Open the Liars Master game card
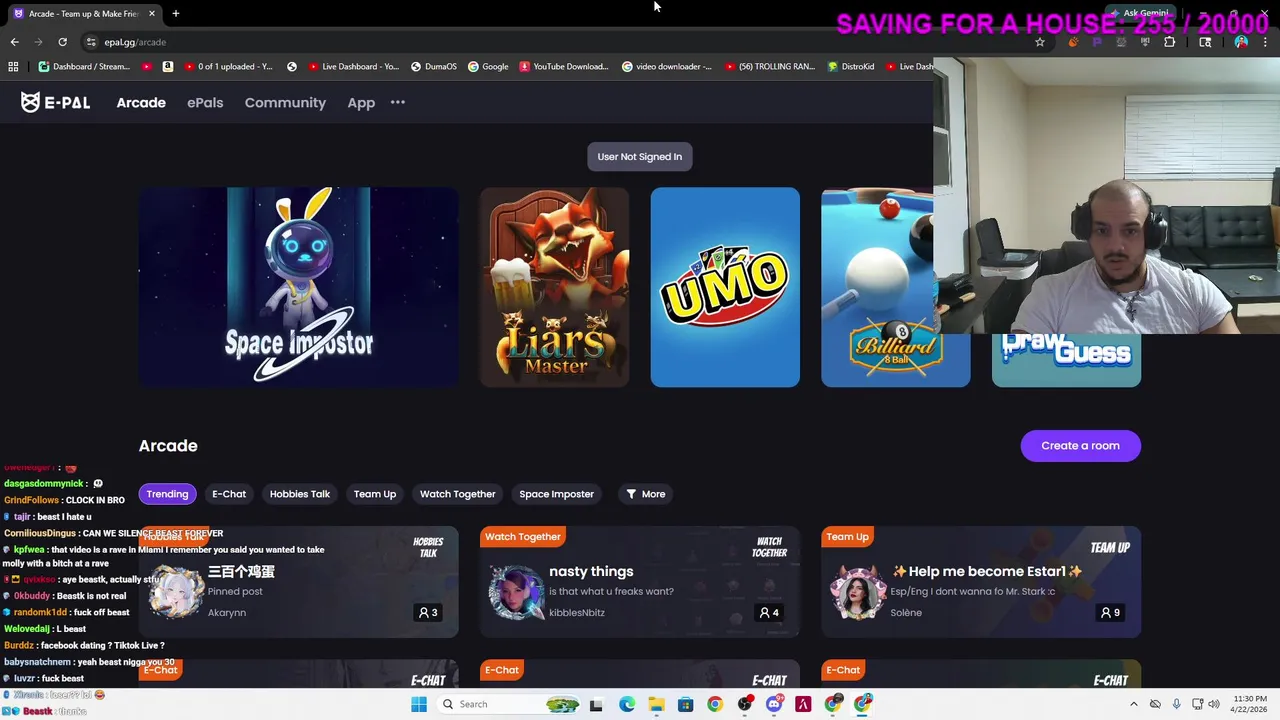 pos(555,287)
